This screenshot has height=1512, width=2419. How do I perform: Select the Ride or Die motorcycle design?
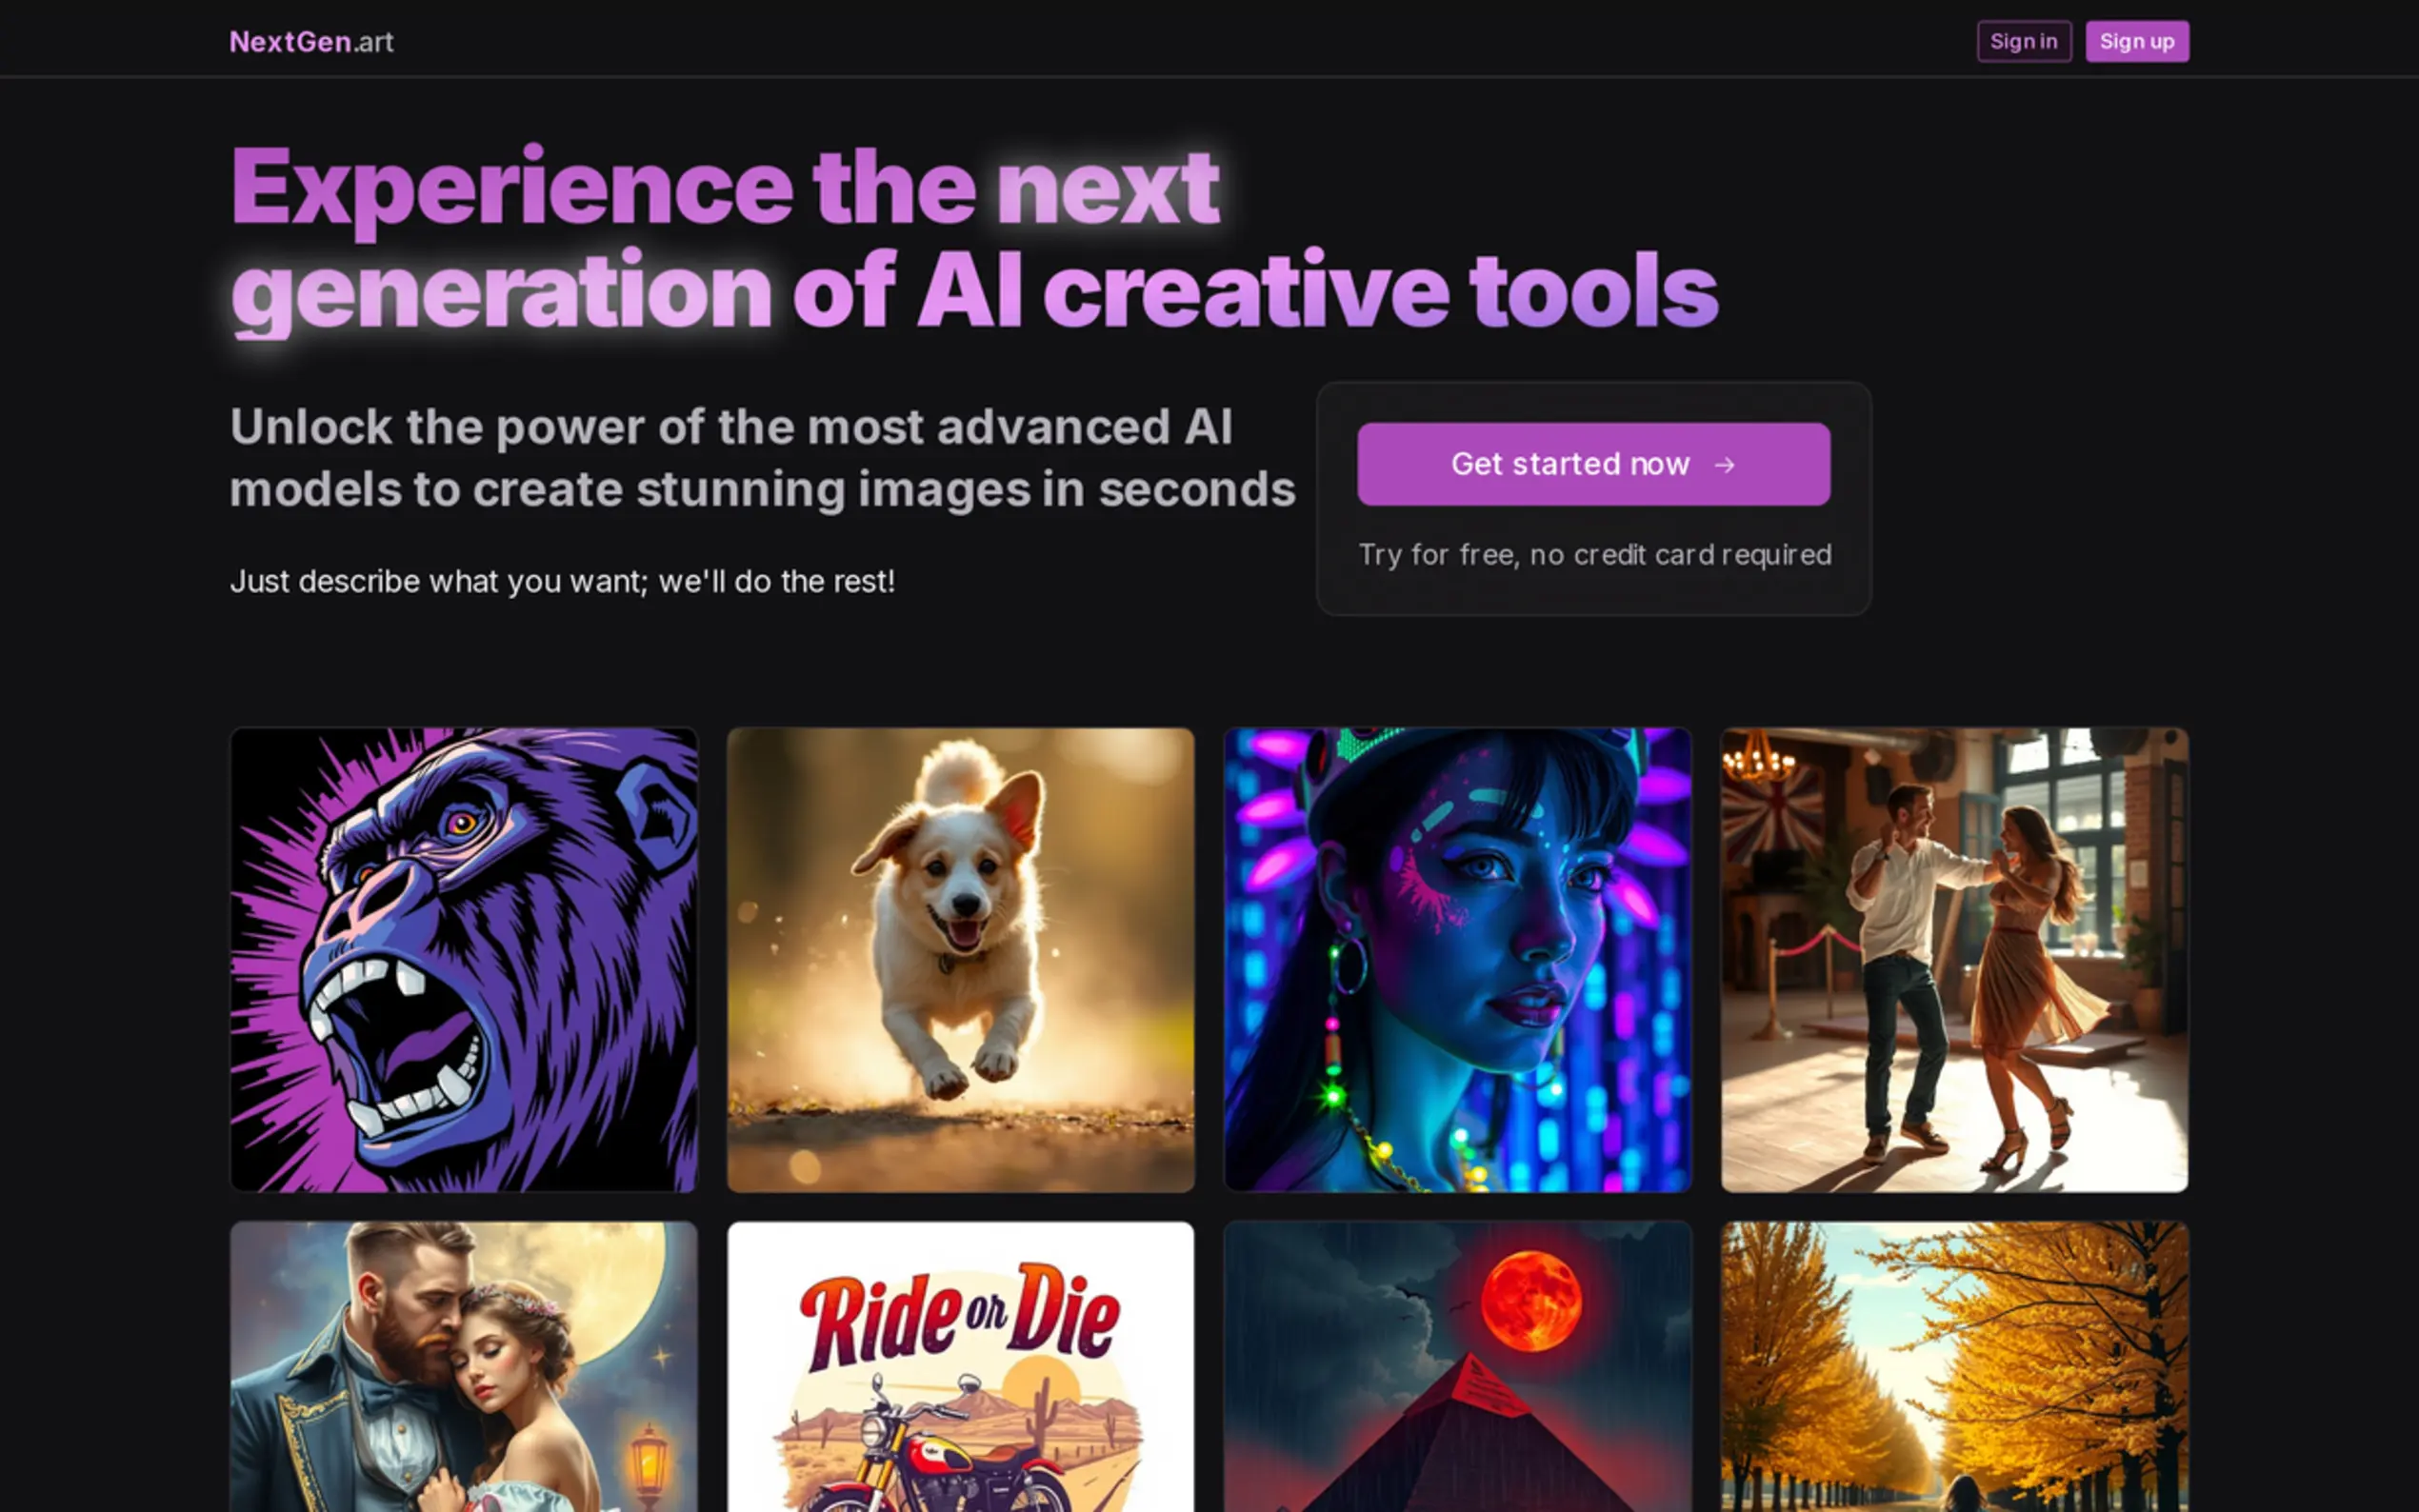pyautogui.click(x=960, y=1366)
